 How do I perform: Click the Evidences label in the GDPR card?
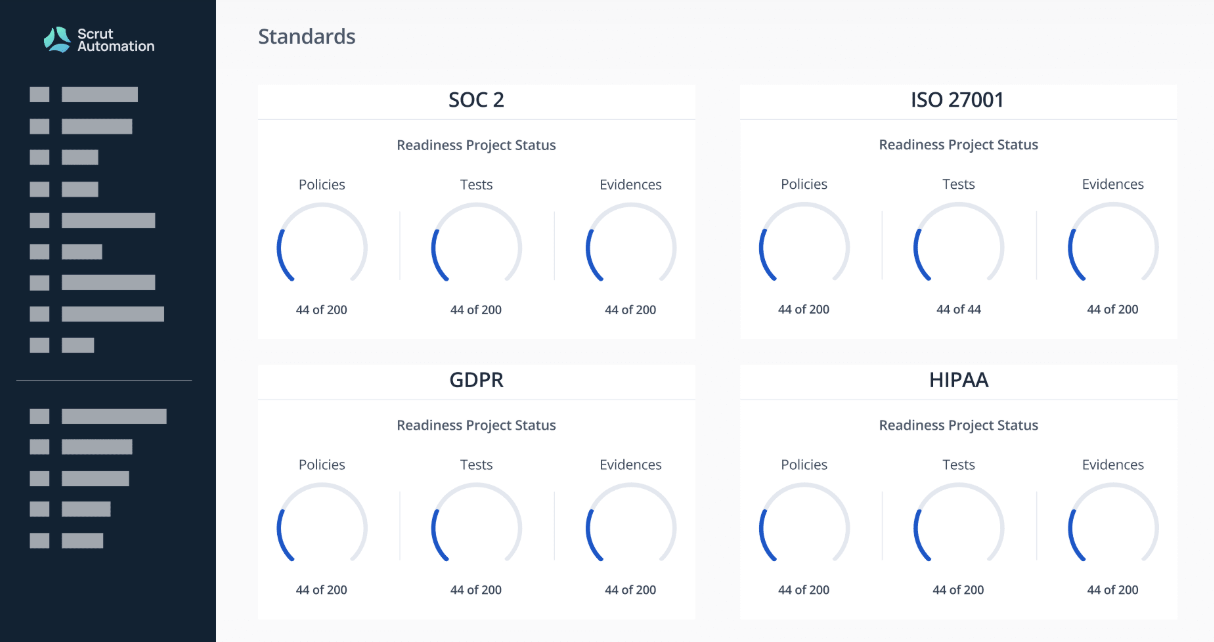click(631, 465)
